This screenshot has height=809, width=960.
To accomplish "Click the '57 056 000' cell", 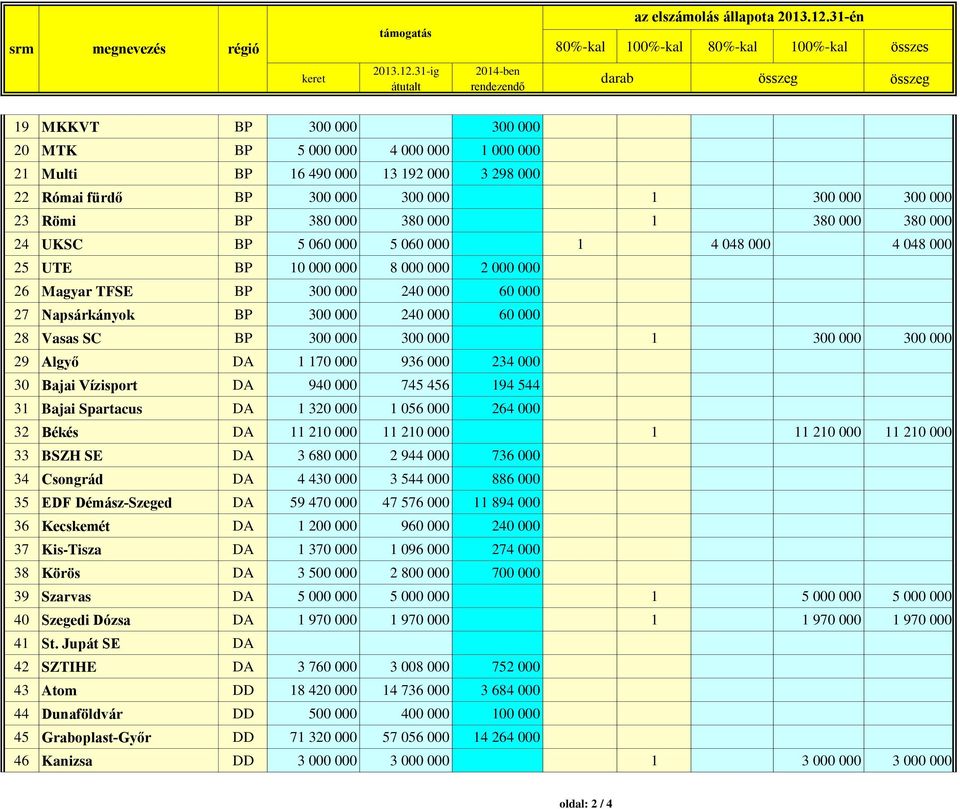I will coord(406,737).
